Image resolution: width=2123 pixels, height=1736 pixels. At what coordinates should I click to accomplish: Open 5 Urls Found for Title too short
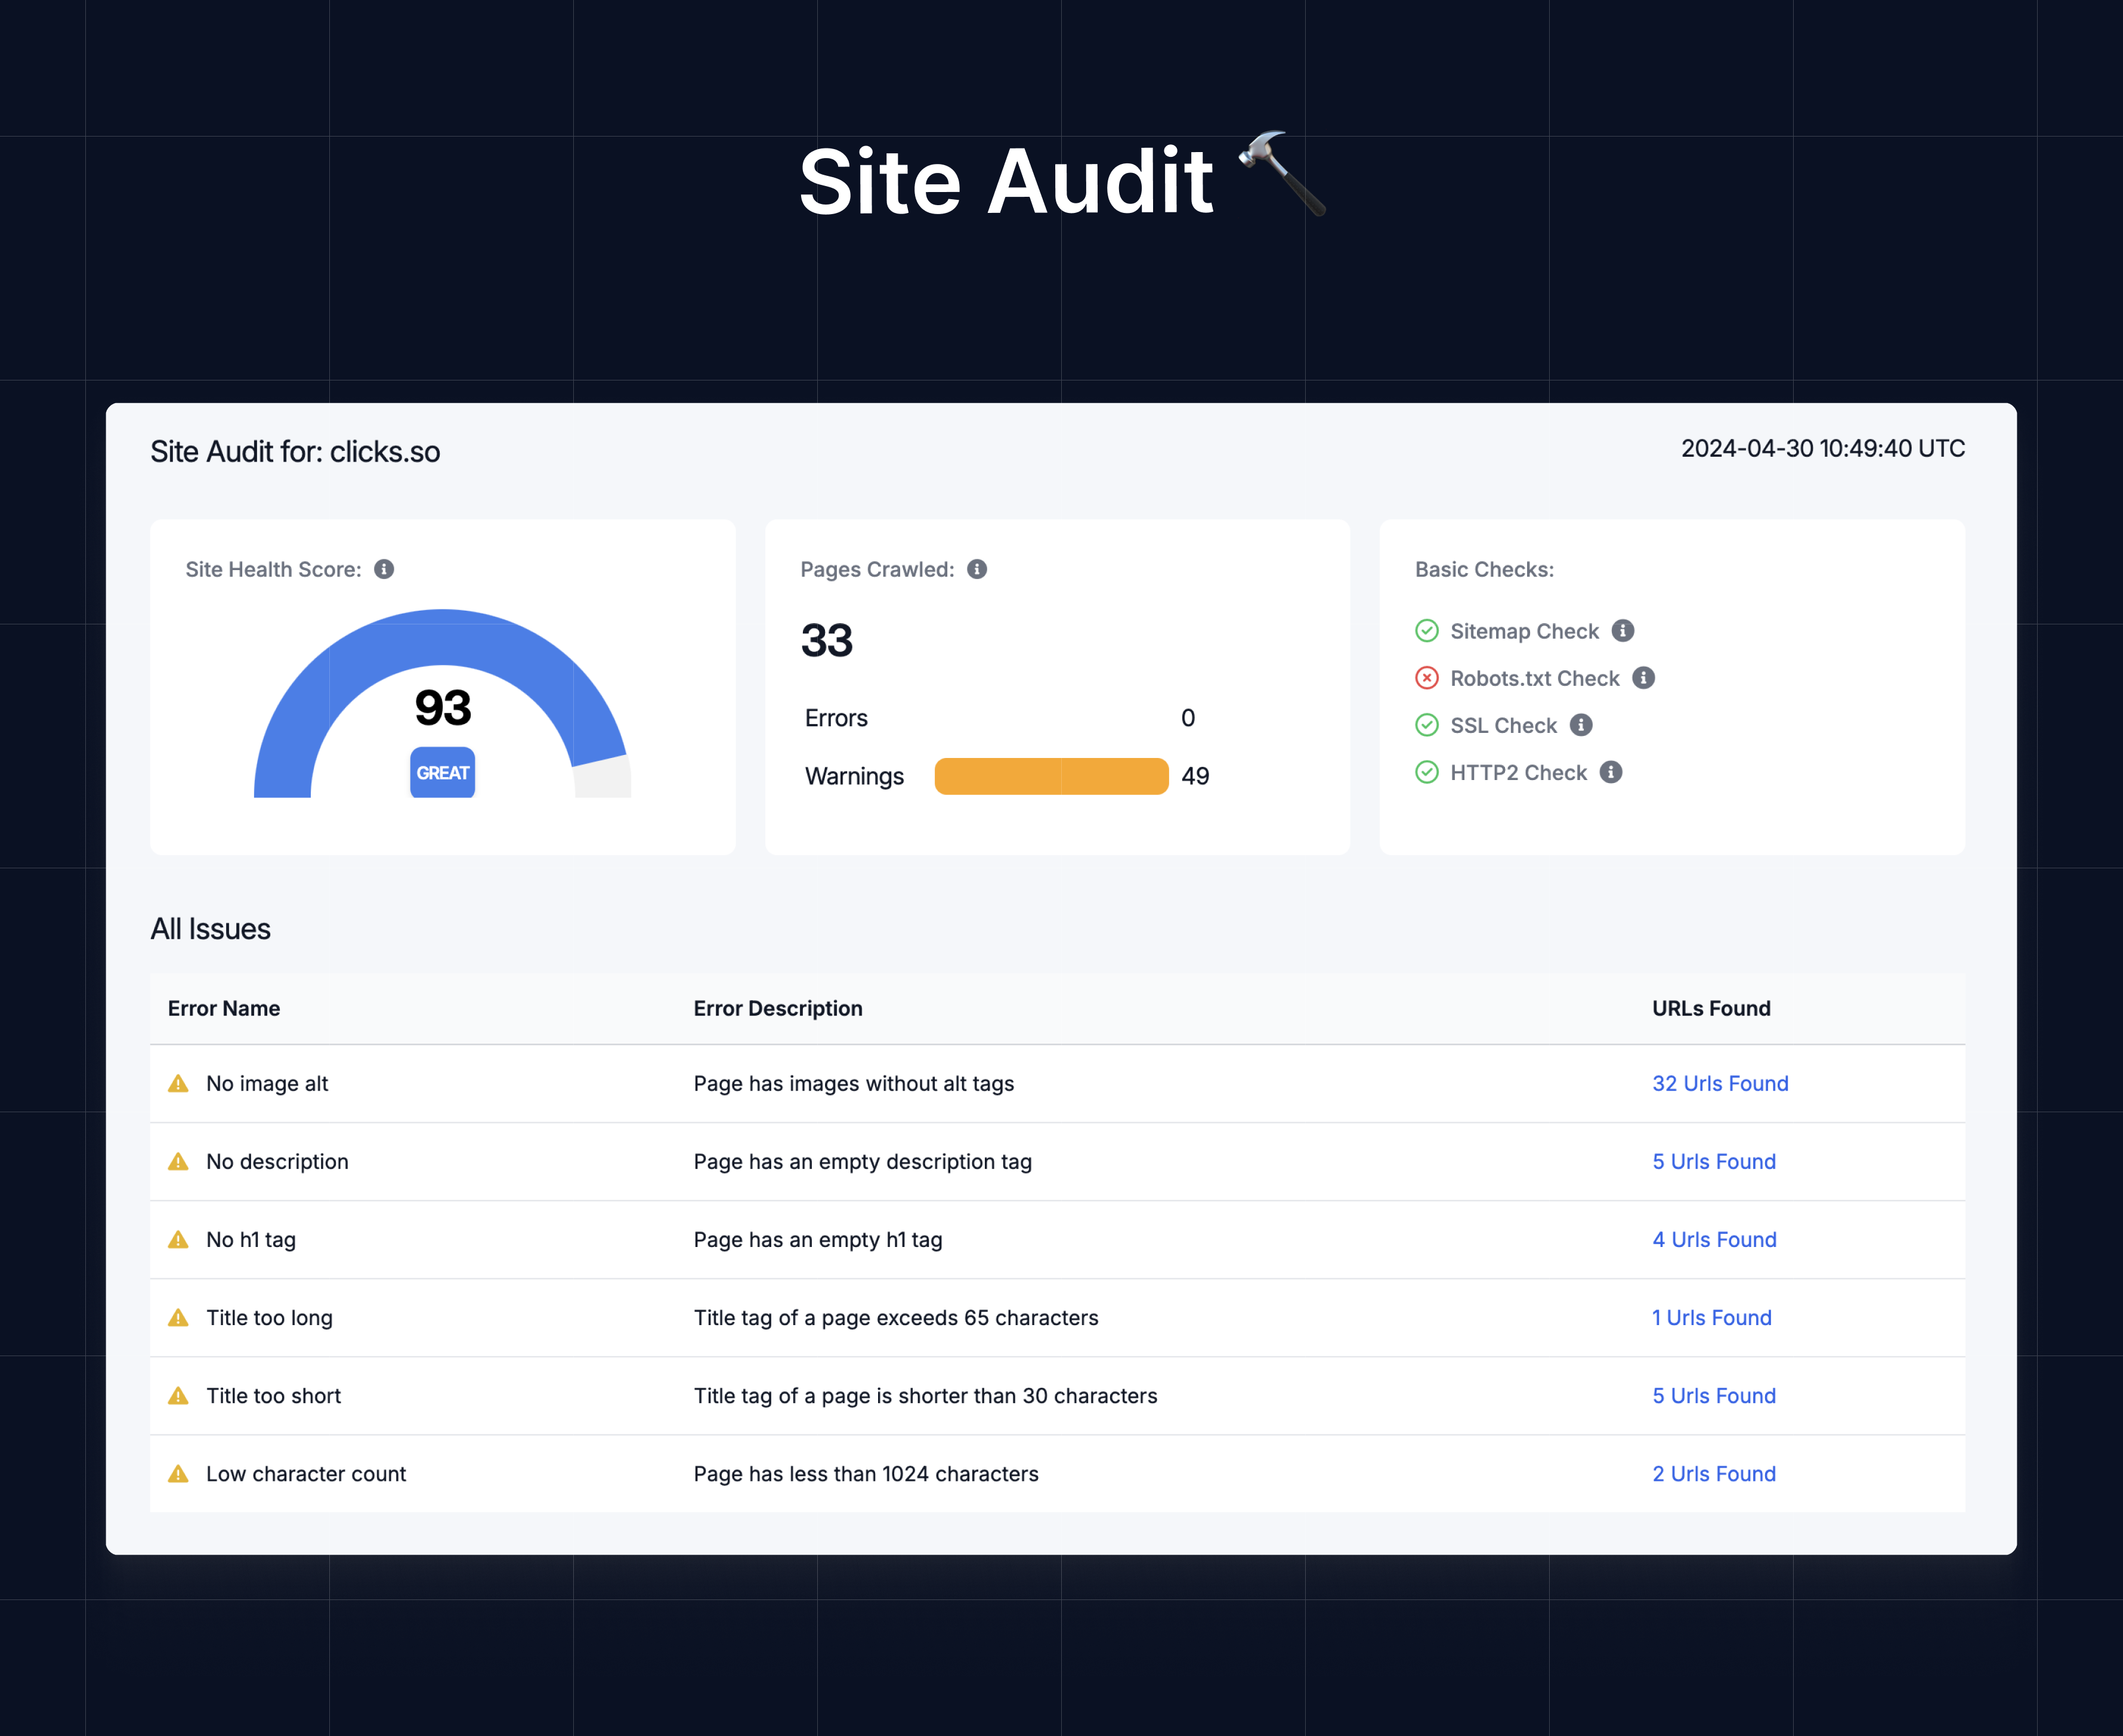click(x=1714, y=1395)
